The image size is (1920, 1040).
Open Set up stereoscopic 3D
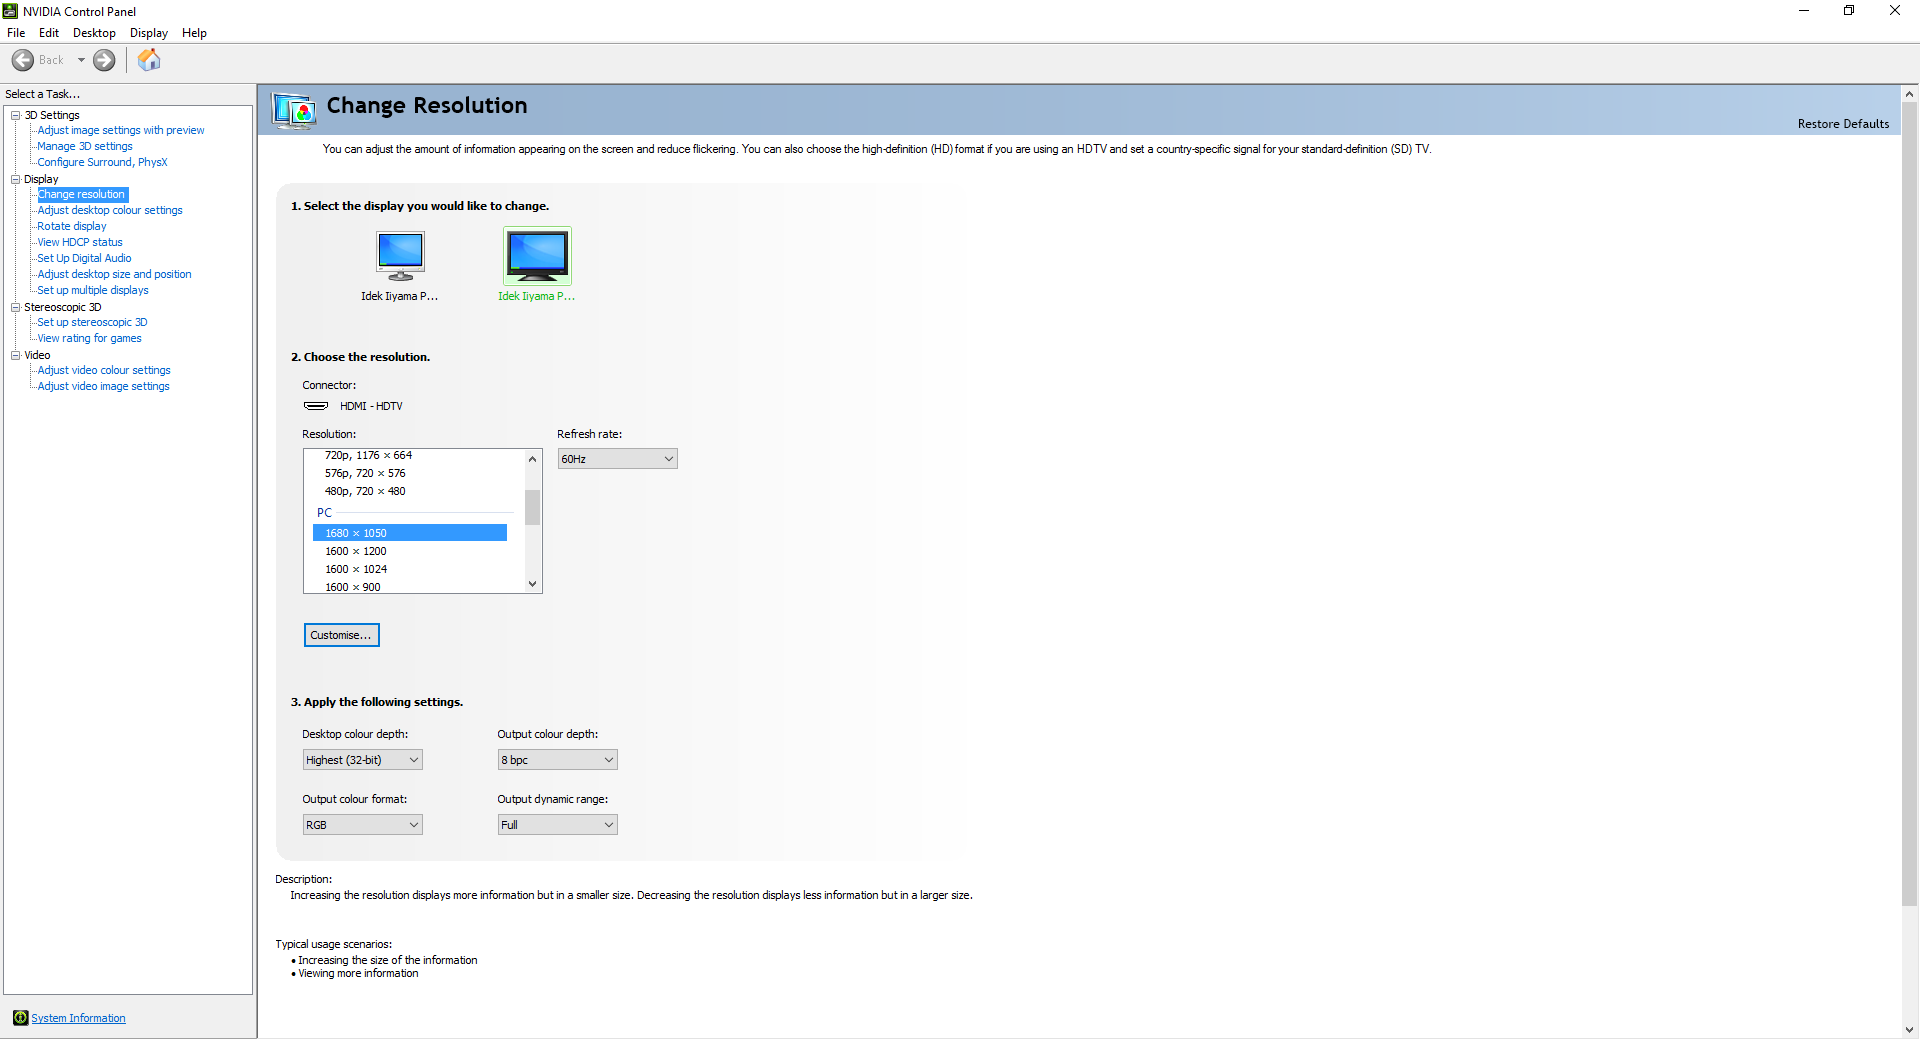point(92,322)
